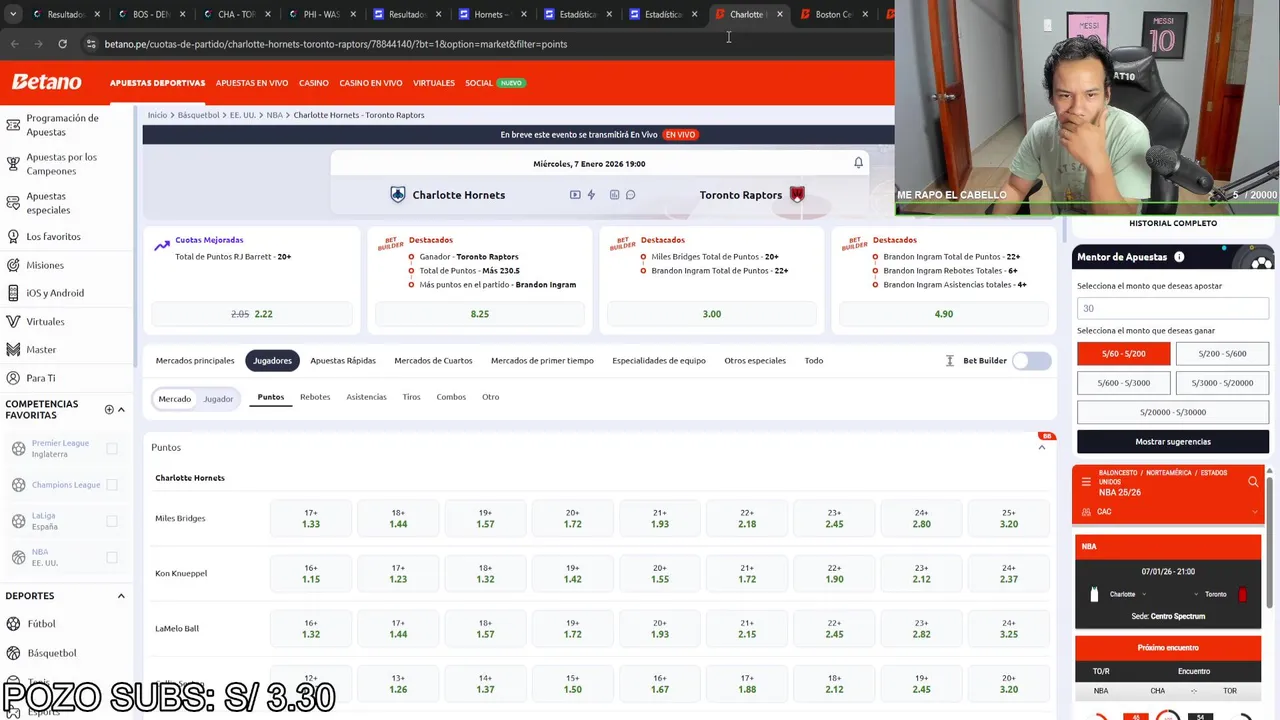Open the browser tab search dropdown
The image size is (1280, 720).
click(x=11, y=14)
